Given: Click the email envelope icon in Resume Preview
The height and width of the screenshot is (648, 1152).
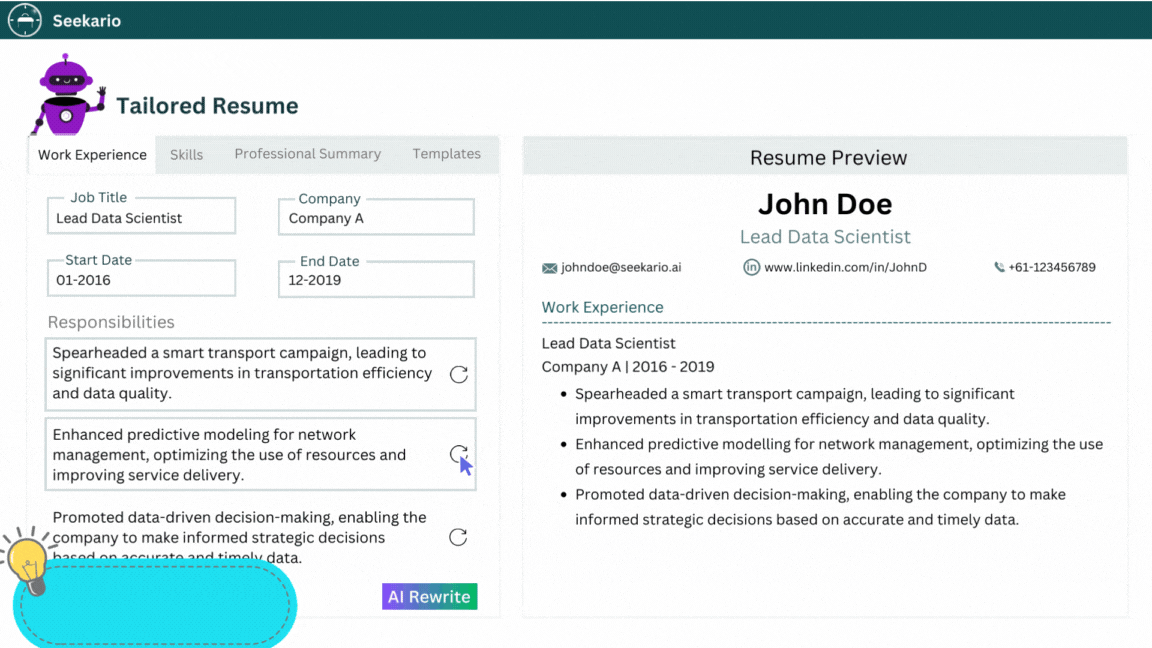Looking at the screenshot, I should coord(552,267).
